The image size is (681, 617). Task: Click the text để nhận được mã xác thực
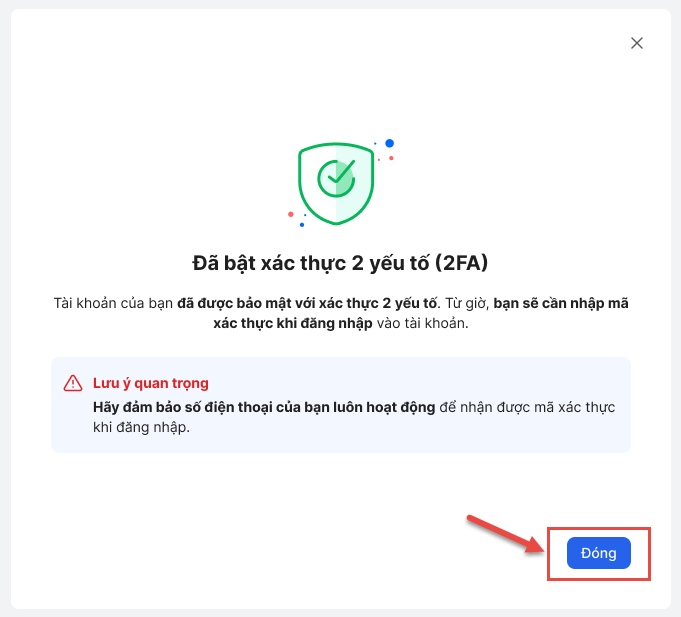(x=527, y=407)
